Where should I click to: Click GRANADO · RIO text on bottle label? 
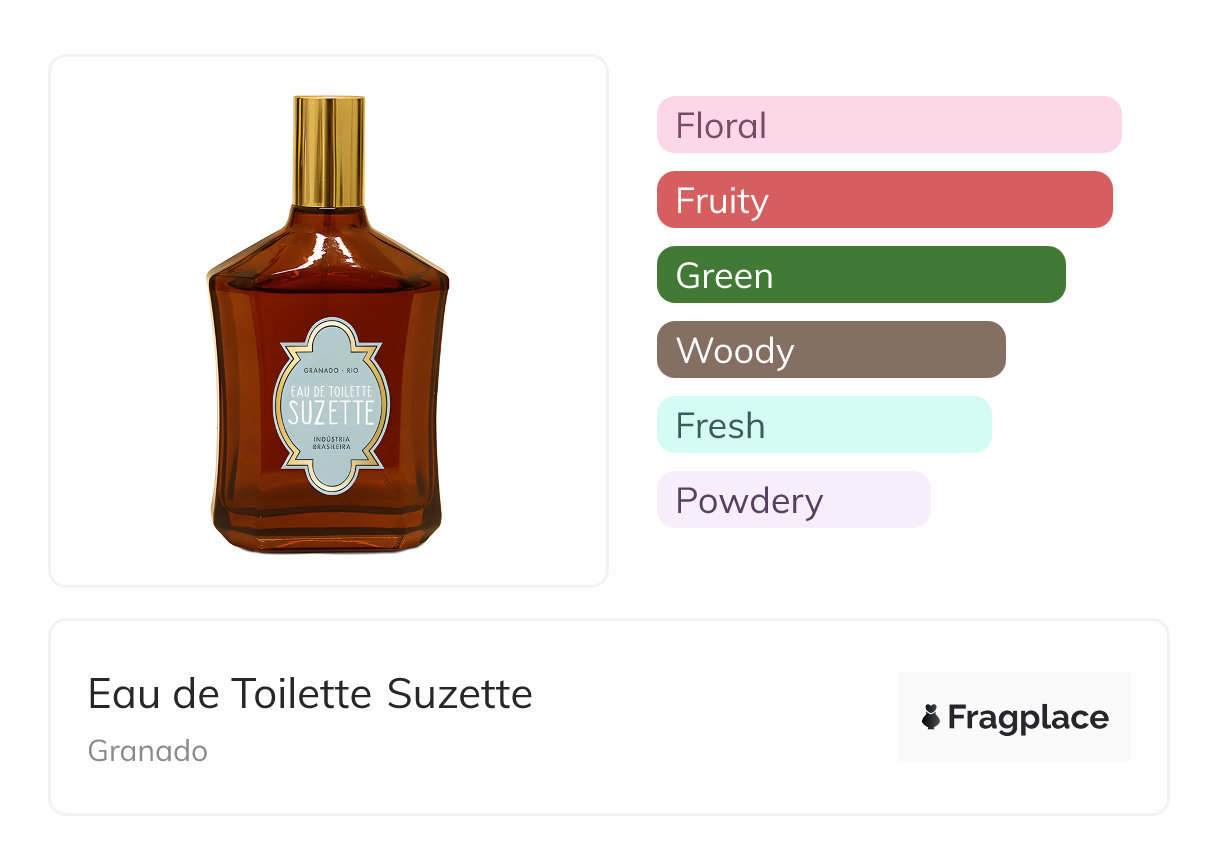tap(330, 372)
